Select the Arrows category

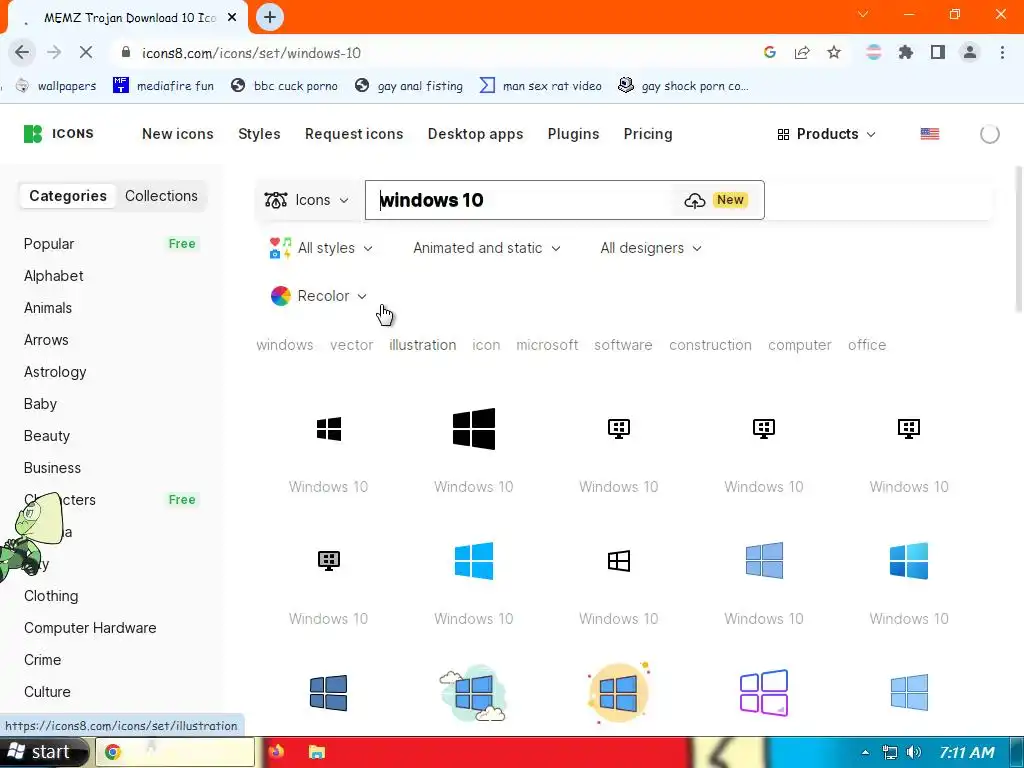coord(46,340)
